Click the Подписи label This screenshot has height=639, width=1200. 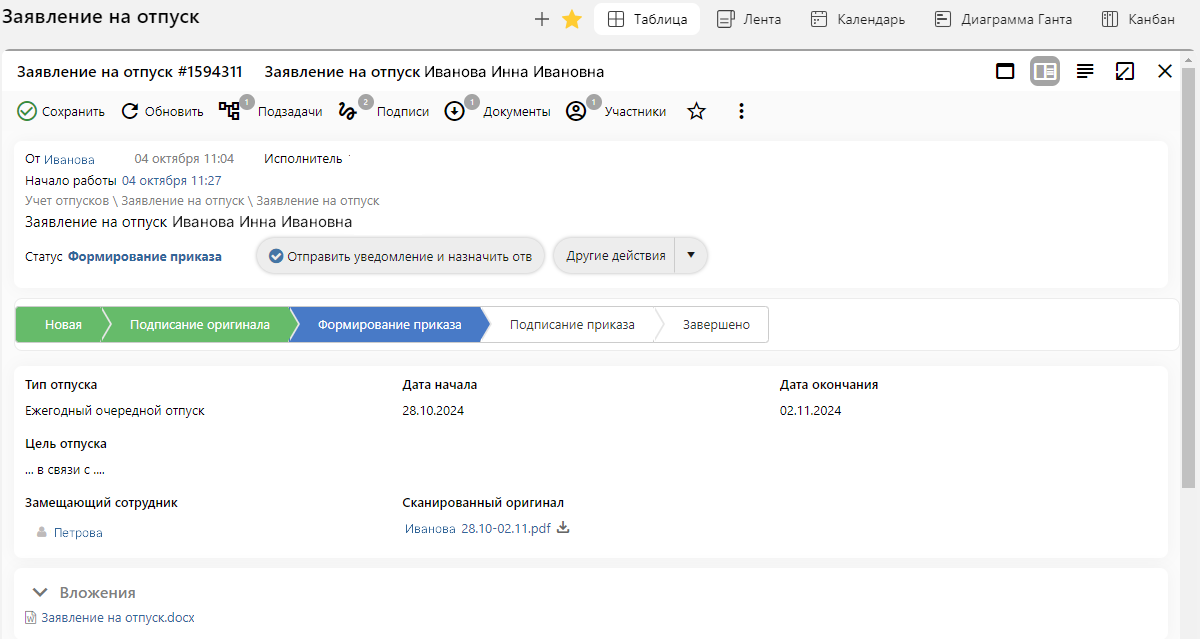pyautogui.click(x=403, y=112)
